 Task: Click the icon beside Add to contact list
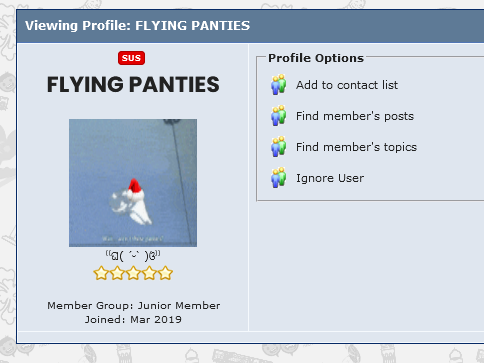279,85
